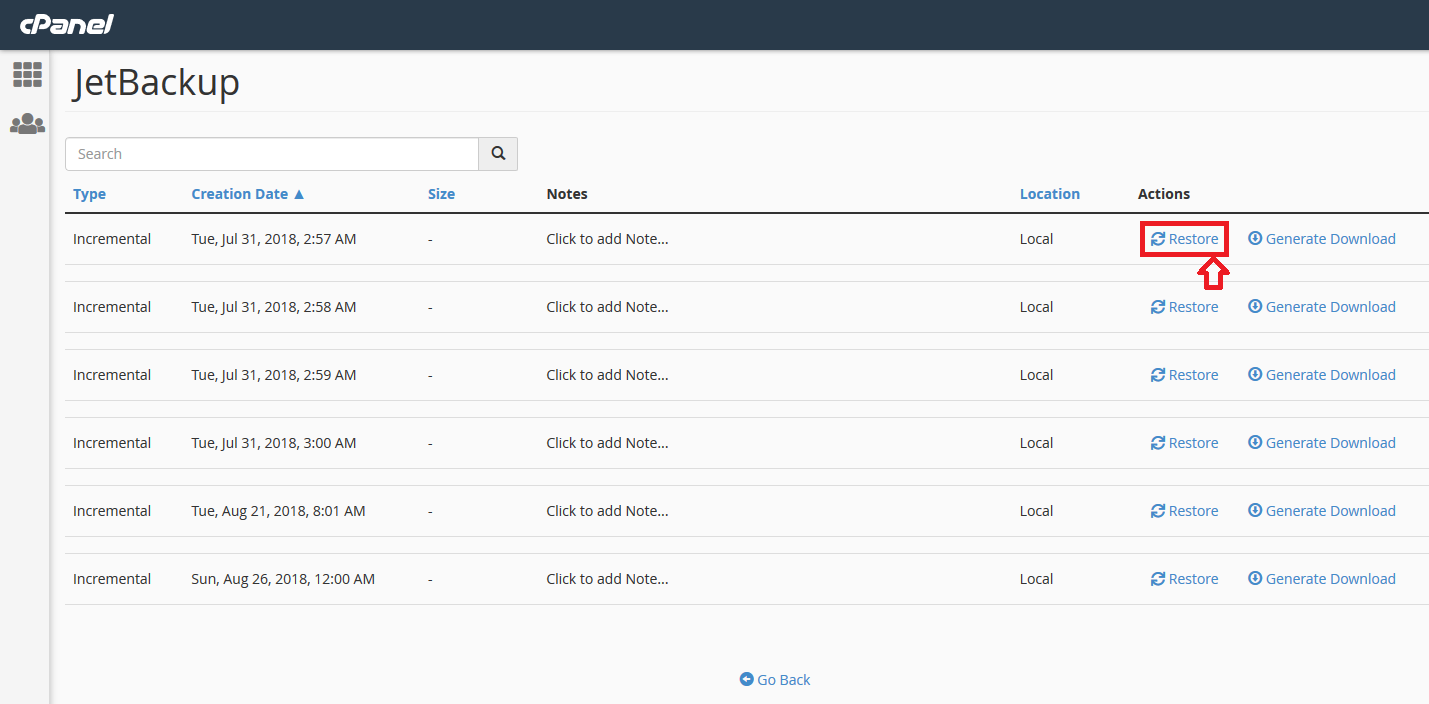Toggle the Creation Date sort order
This screenshot has width=1429, height=704.
247,194
